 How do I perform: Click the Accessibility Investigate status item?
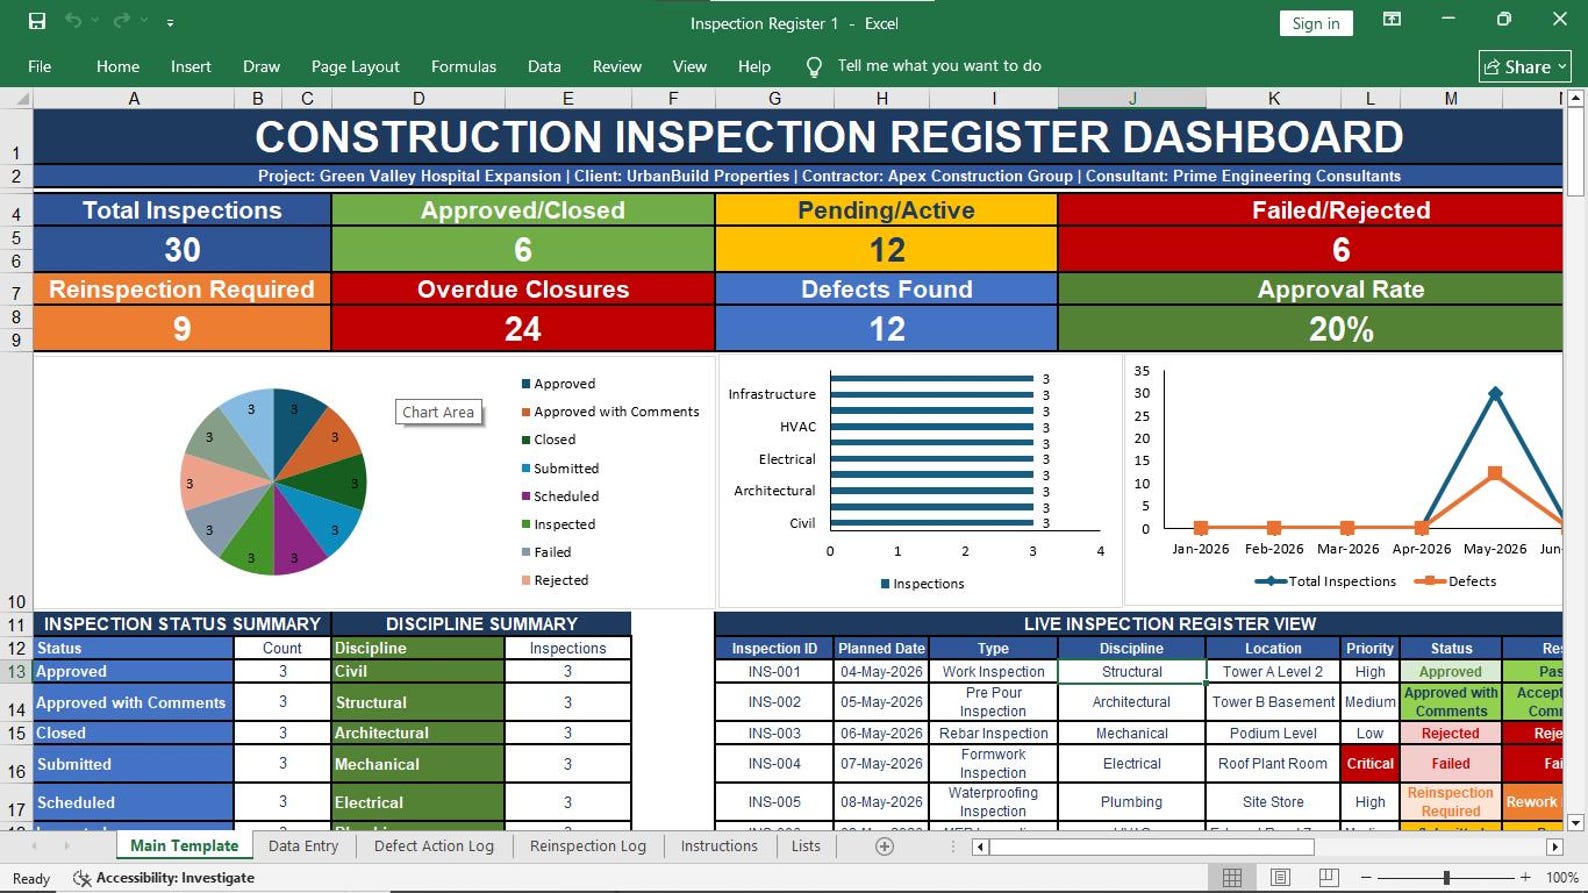165,878
